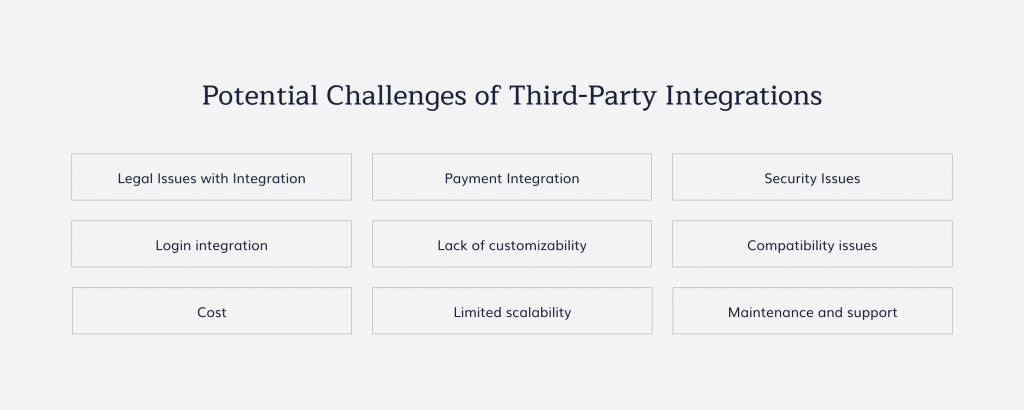Select the Lack of customizability box
The height and width of the screenshot is (410, 1024).
click(512, 244)
